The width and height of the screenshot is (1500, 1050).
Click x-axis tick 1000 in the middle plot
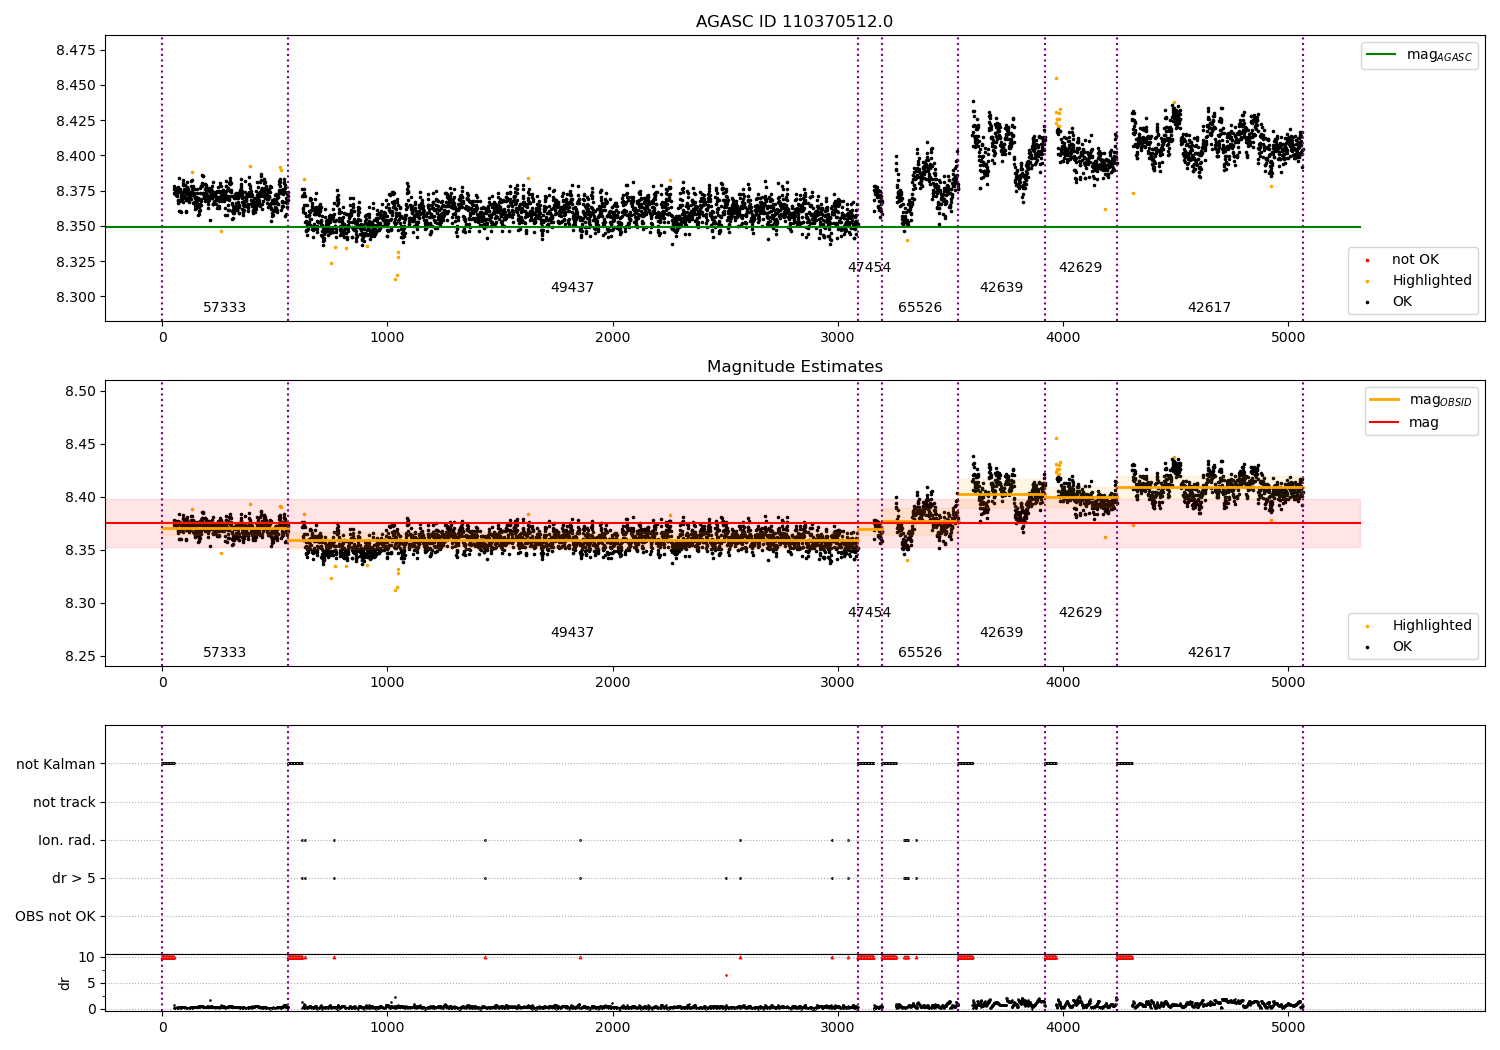tap(387, 683)
